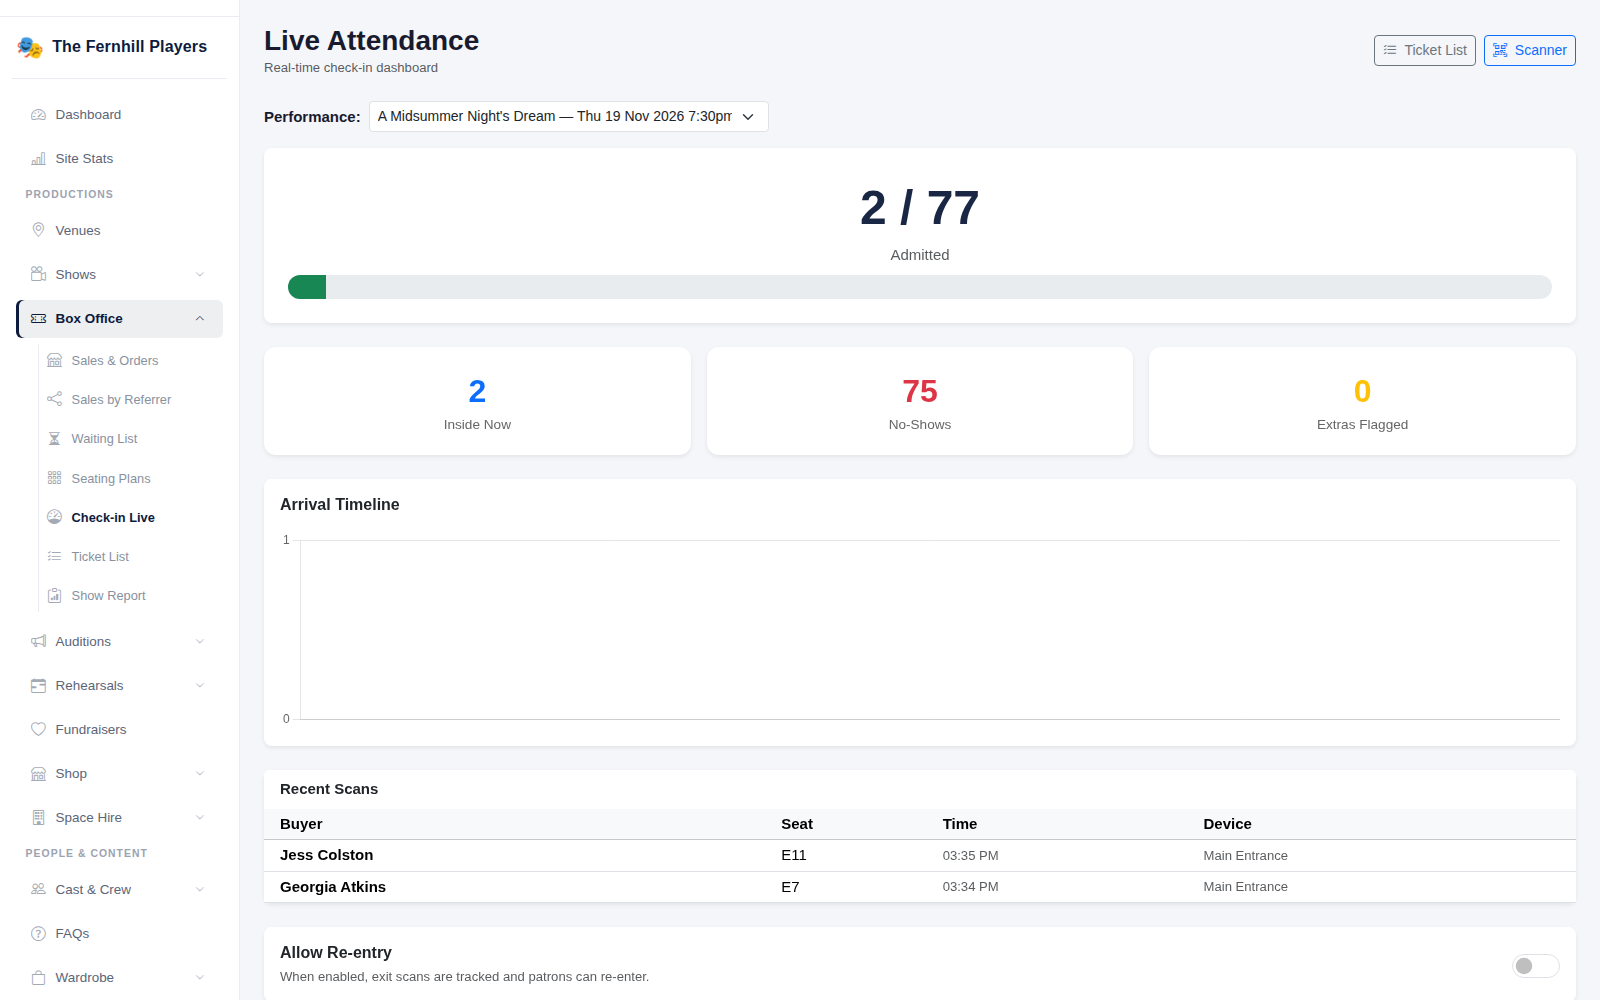The height and width of the screenshot is (1000, 1600).
Task: Expand the Shows submenu chevron
Action: point(200,275)
